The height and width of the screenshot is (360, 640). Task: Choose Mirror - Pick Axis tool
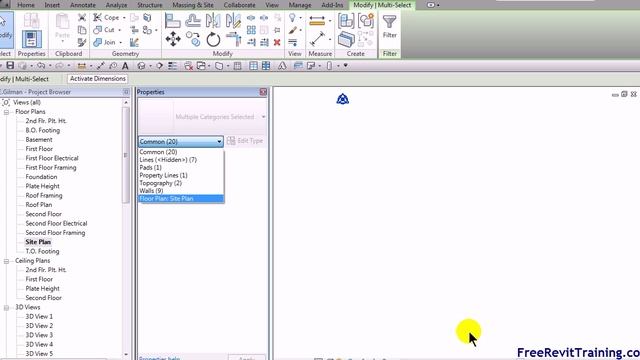coord(213,20)
